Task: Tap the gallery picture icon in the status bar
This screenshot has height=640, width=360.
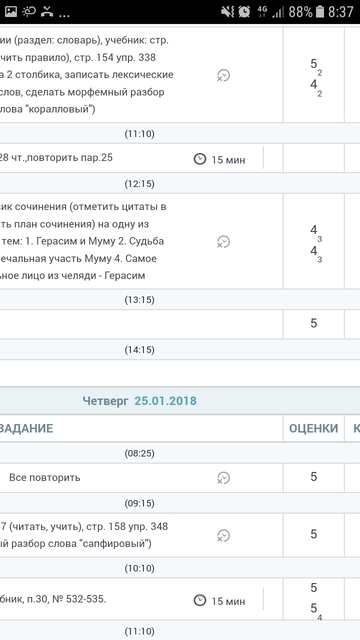Action: [x=11, y=11]
